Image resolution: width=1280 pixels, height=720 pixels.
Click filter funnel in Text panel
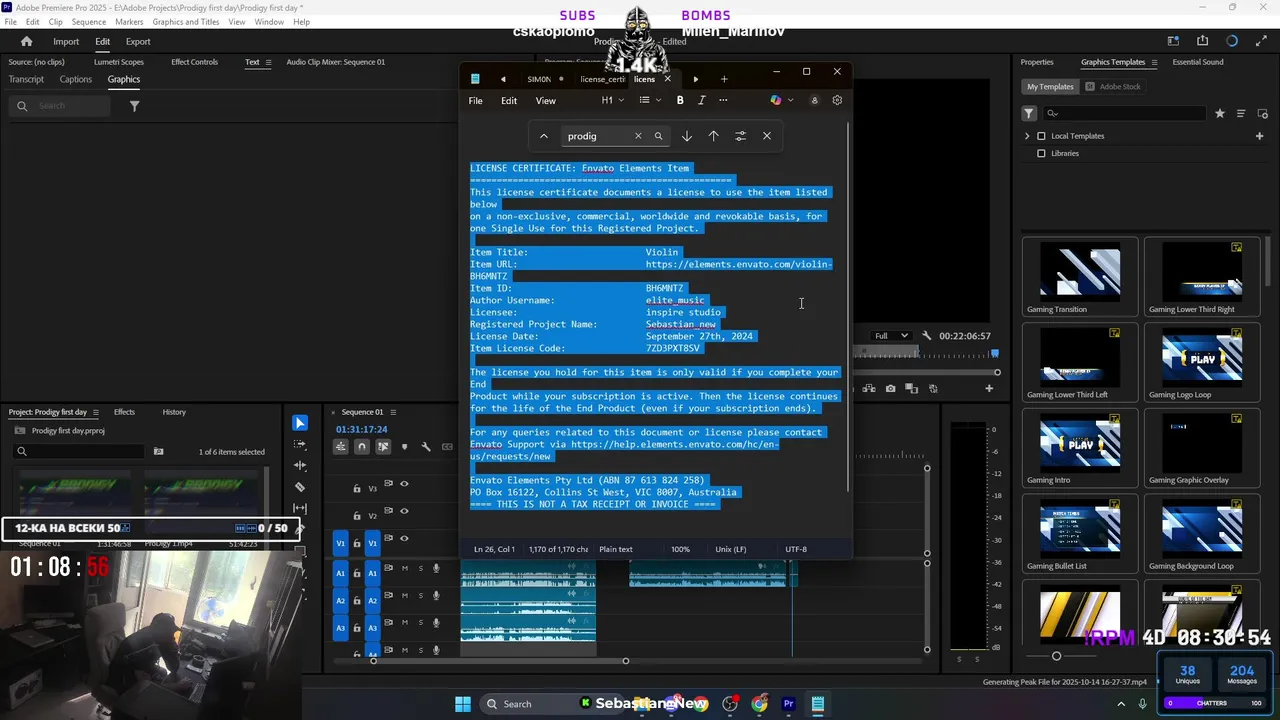134,106
